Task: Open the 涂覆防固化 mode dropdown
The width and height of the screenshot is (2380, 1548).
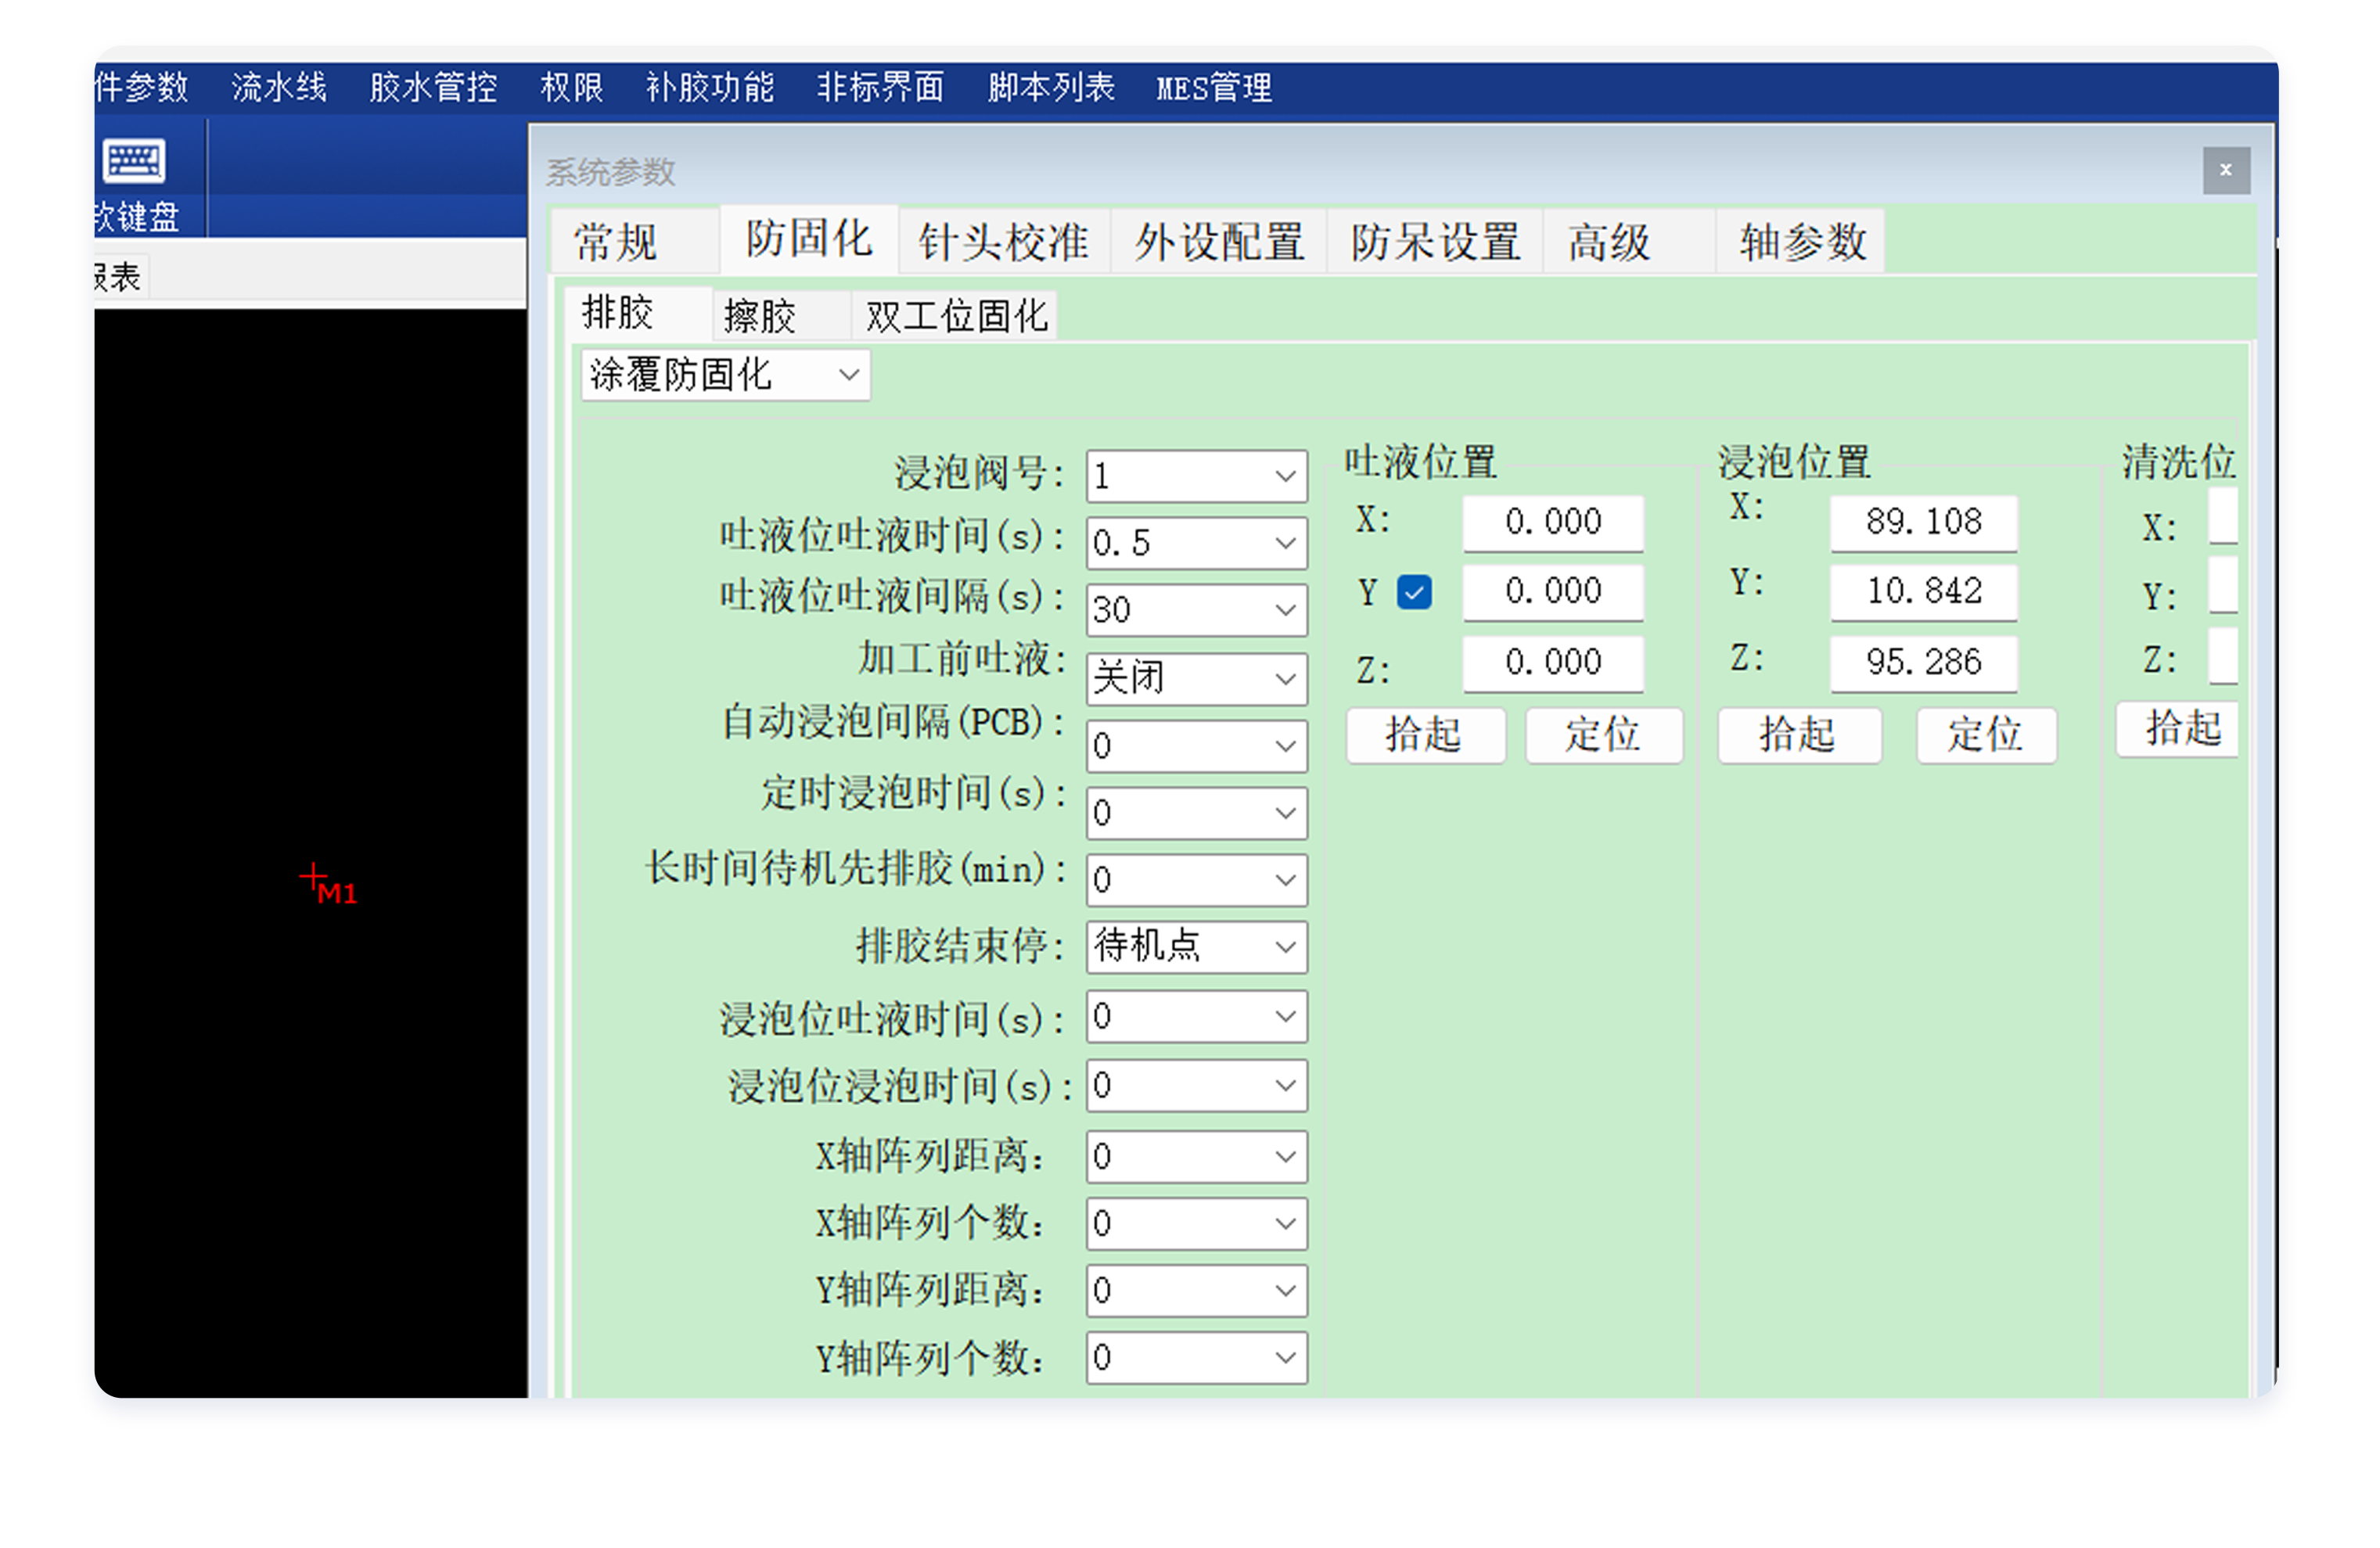Action: (724, 375)
